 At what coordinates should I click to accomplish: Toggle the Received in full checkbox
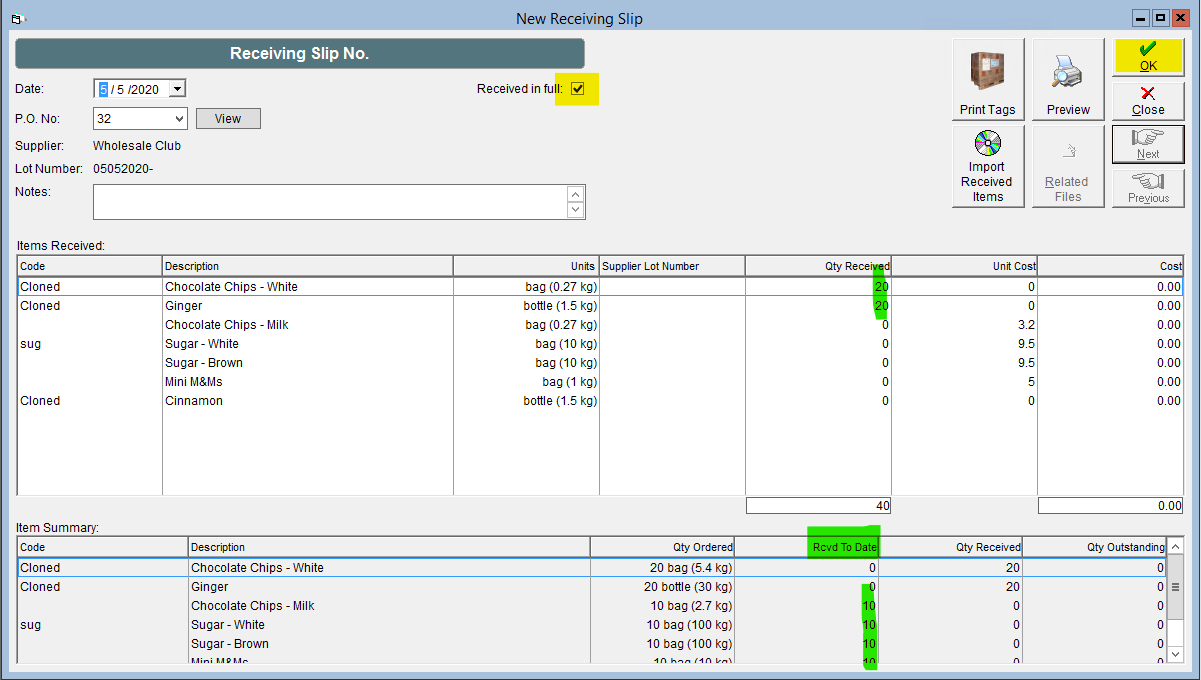(x=578, y=89)
